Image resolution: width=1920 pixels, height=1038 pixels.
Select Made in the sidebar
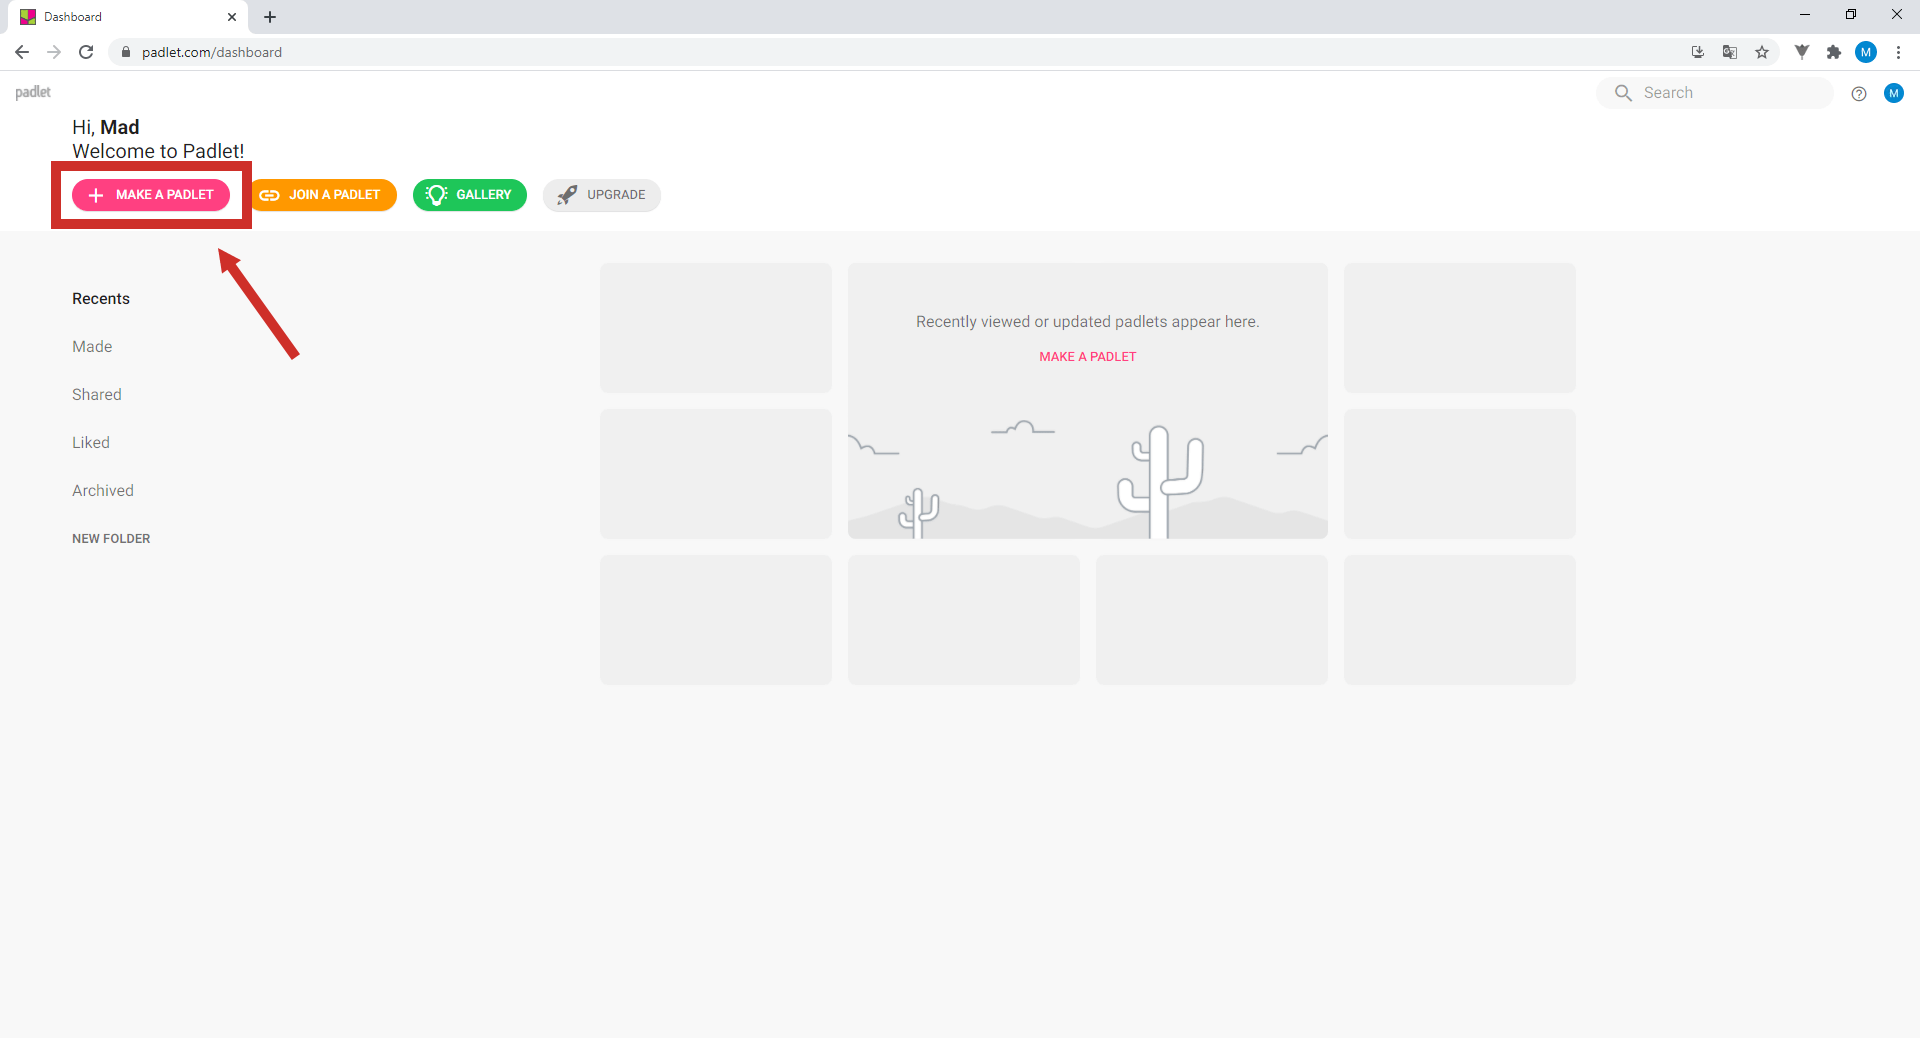92,347
